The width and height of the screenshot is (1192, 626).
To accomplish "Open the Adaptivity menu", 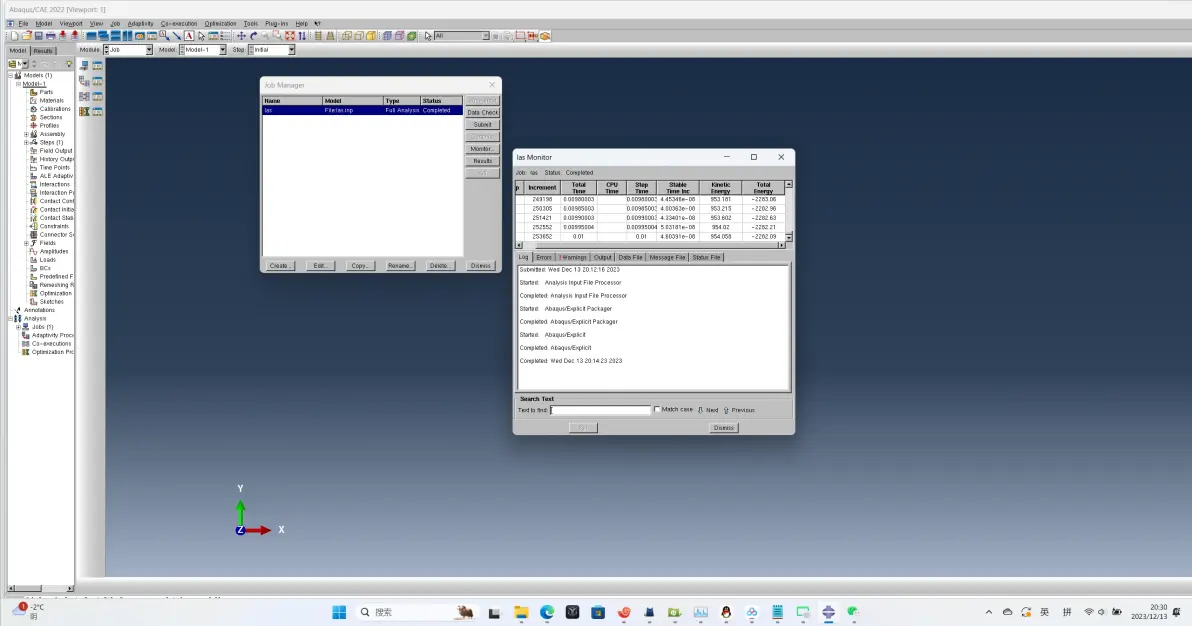I will click(x=140, y=24).
